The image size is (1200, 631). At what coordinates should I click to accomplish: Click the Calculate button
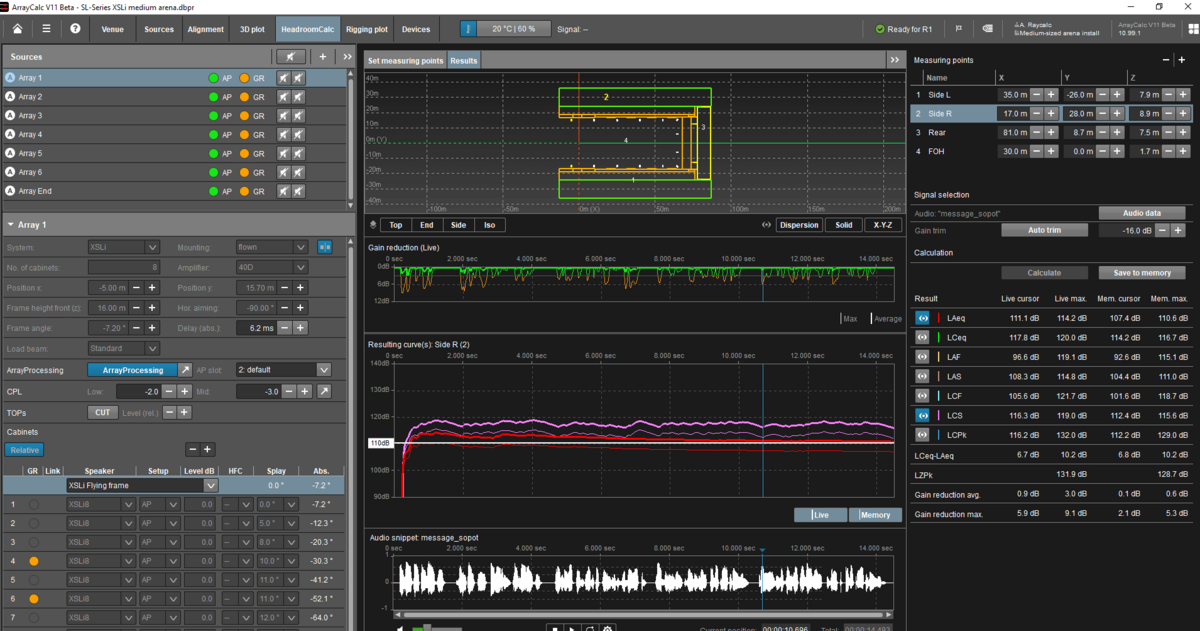coord(1044,272)
